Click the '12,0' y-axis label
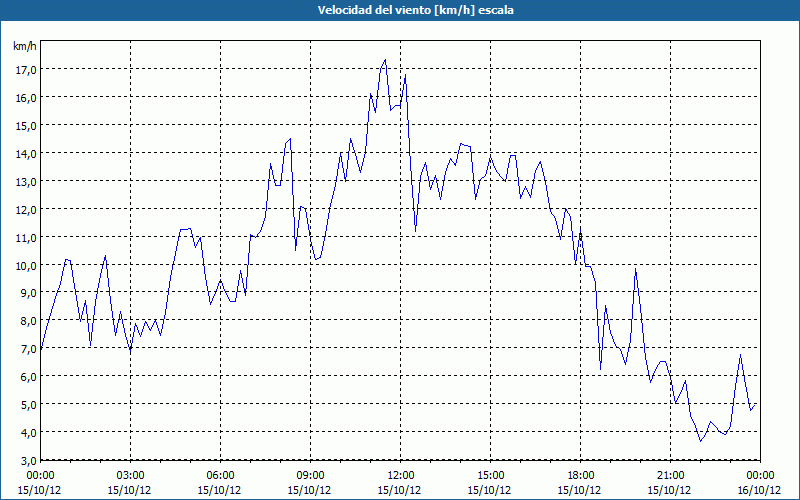Image resolution: width=800 pixels, height=500 pixels. pos(26,210)
